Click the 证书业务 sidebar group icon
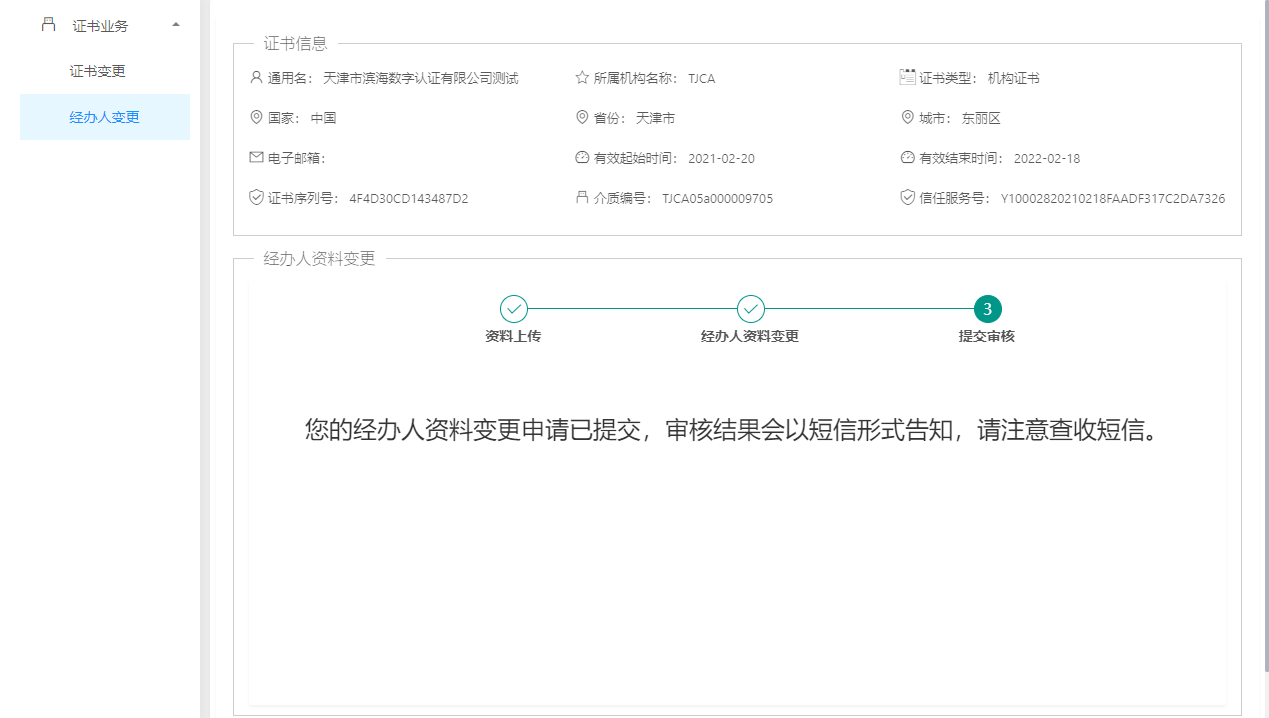The image size is (1269, 718). point(48,25)
